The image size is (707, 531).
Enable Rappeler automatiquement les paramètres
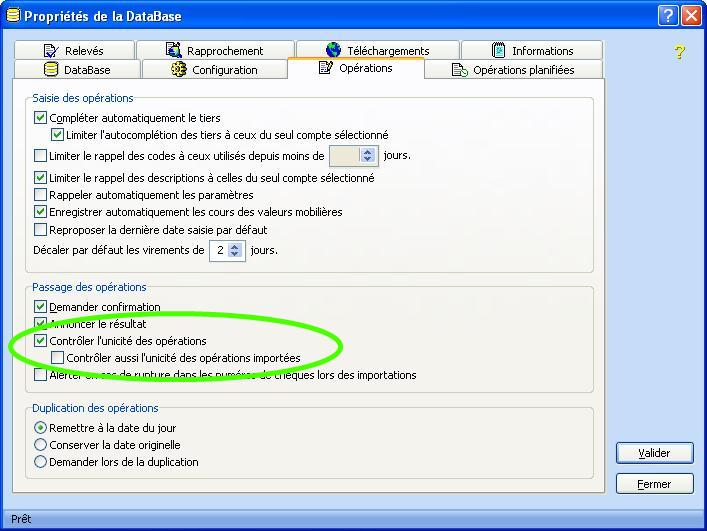coord(41,195)
